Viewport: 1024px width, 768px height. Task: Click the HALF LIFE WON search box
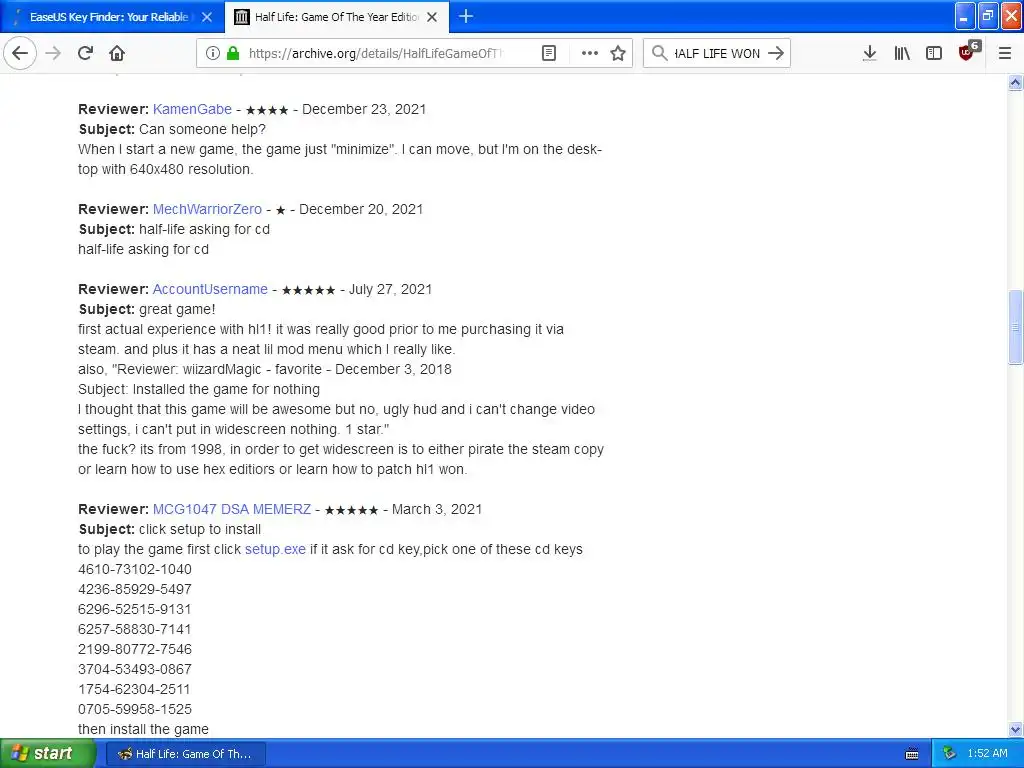coord(717,53)
